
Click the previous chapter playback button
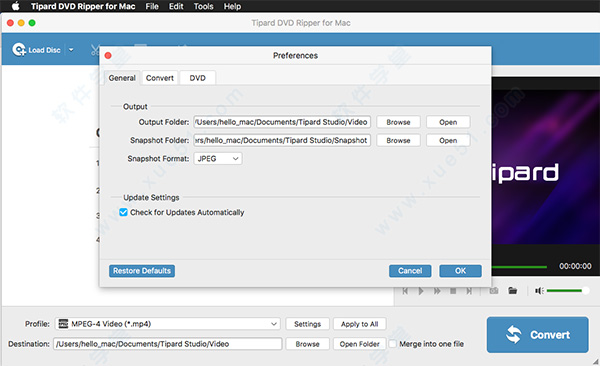(405, 291)
